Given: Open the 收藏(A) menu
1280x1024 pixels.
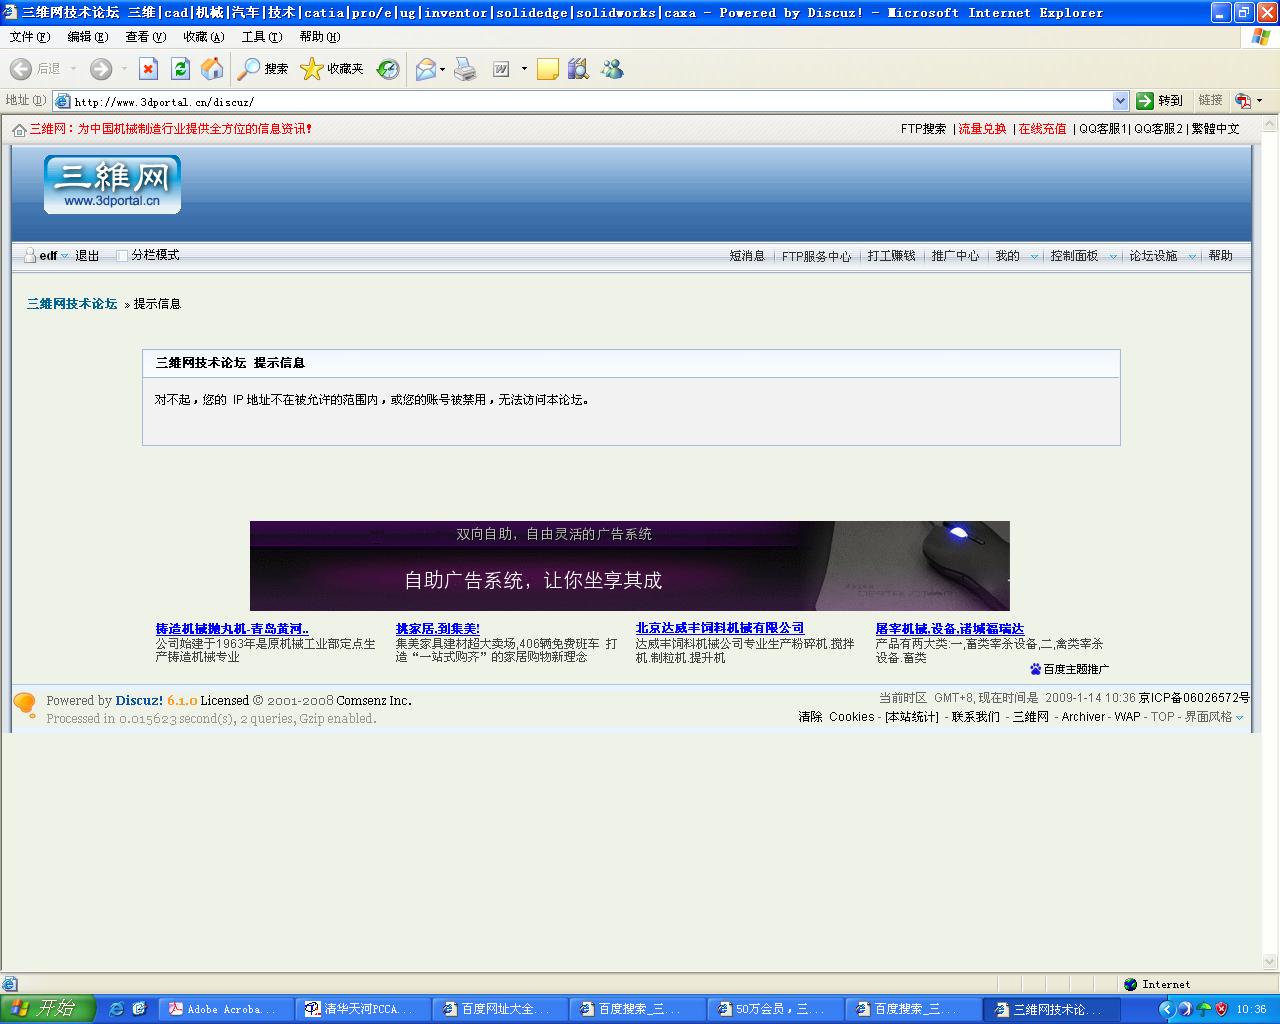Looking at the screenshot, I should (x=203, y=37).
